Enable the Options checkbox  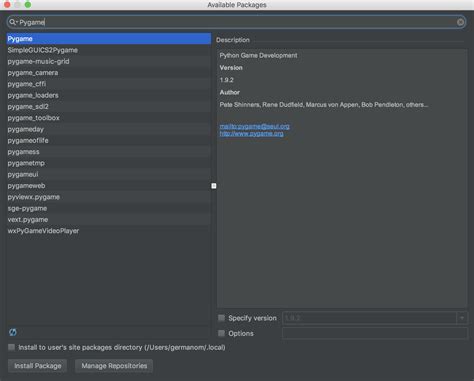[x=221, y=333]
